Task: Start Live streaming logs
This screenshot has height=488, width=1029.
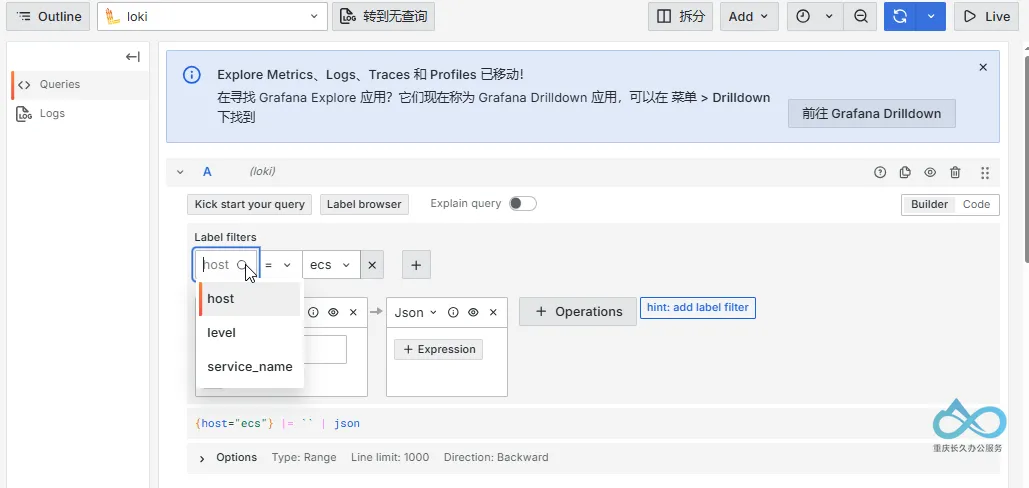Action: 986,16
